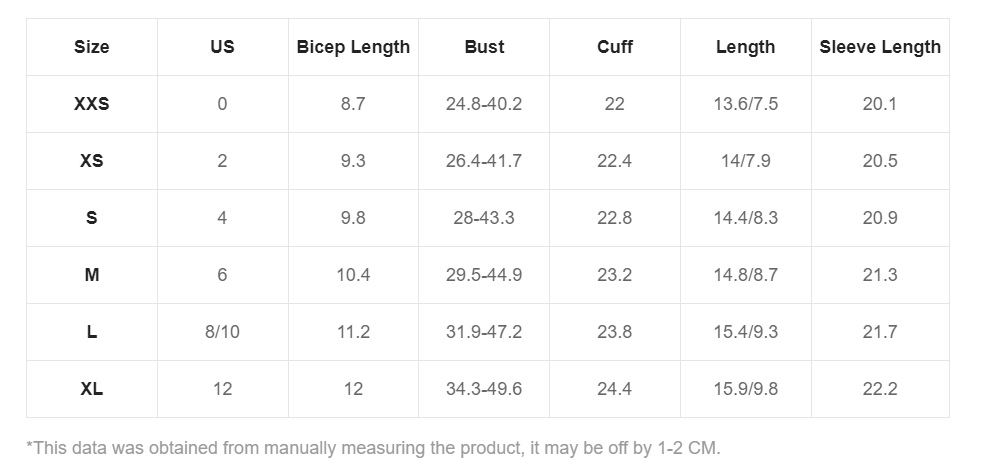Select the US column header

click(222, 47)
